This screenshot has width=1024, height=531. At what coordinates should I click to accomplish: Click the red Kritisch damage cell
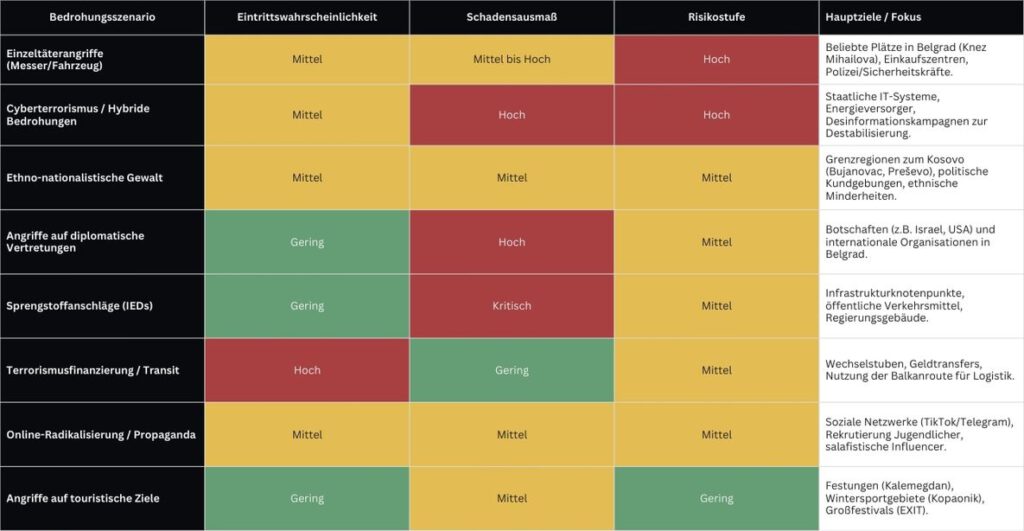(x=511, y=306)
